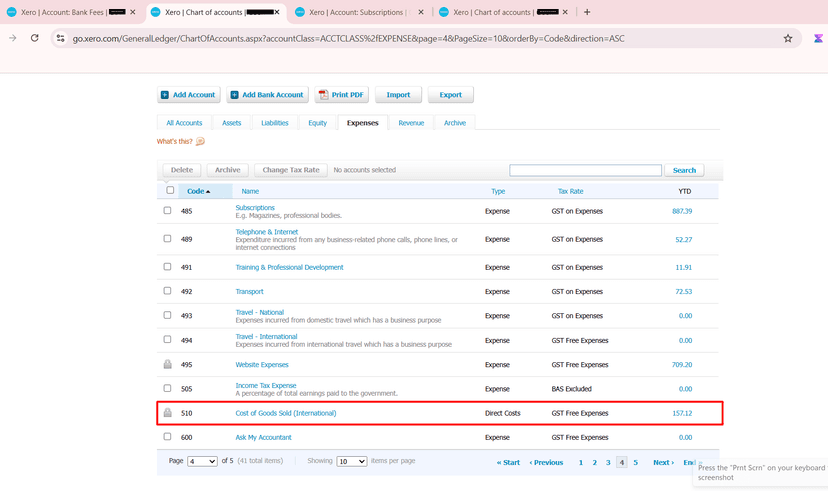
Task: Click the account search input field
Action: point(585,170)
